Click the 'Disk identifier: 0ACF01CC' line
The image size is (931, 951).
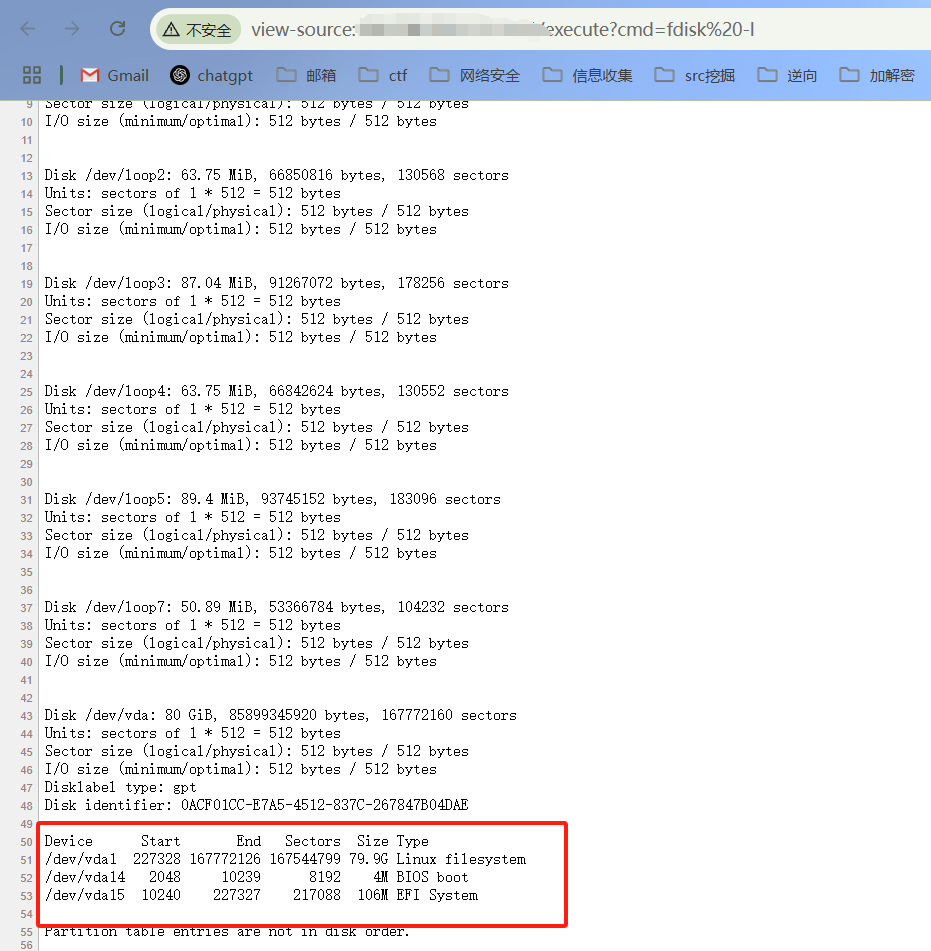[x=256, y=805]
